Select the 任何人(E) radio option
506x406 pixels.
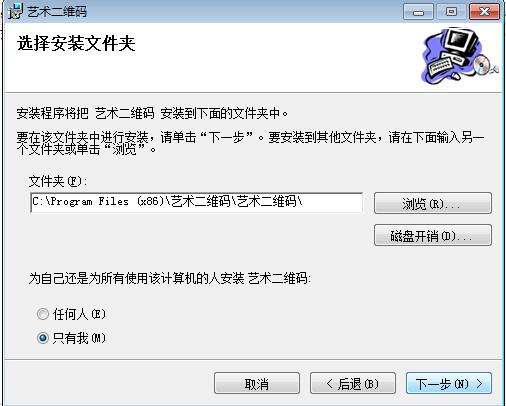[42, 314]
